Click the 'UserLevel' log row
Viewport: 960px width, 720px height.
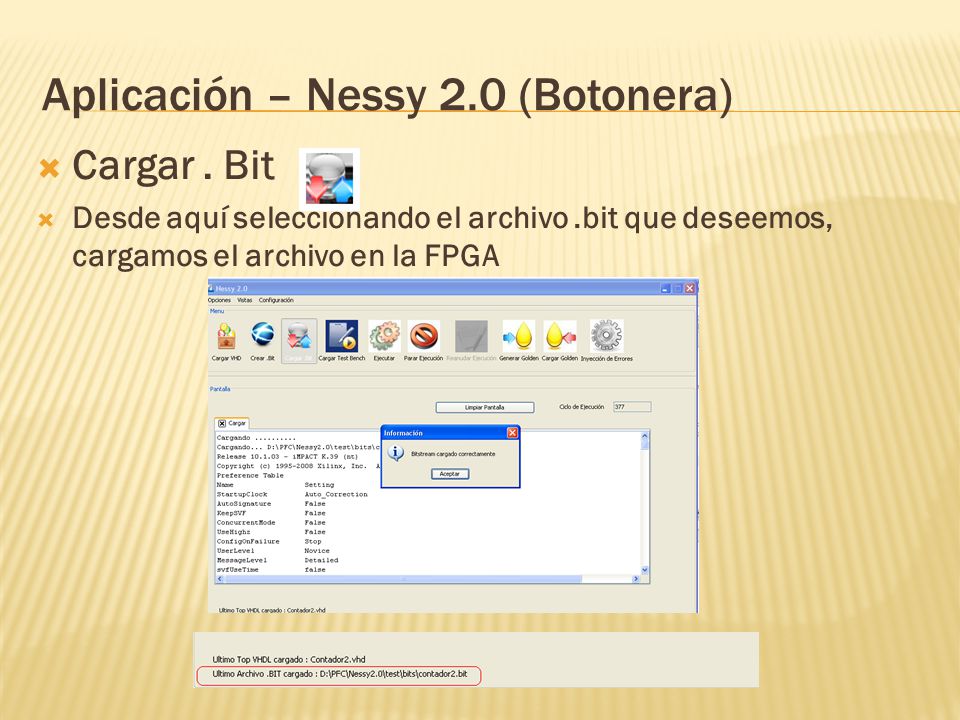(273, 551)
